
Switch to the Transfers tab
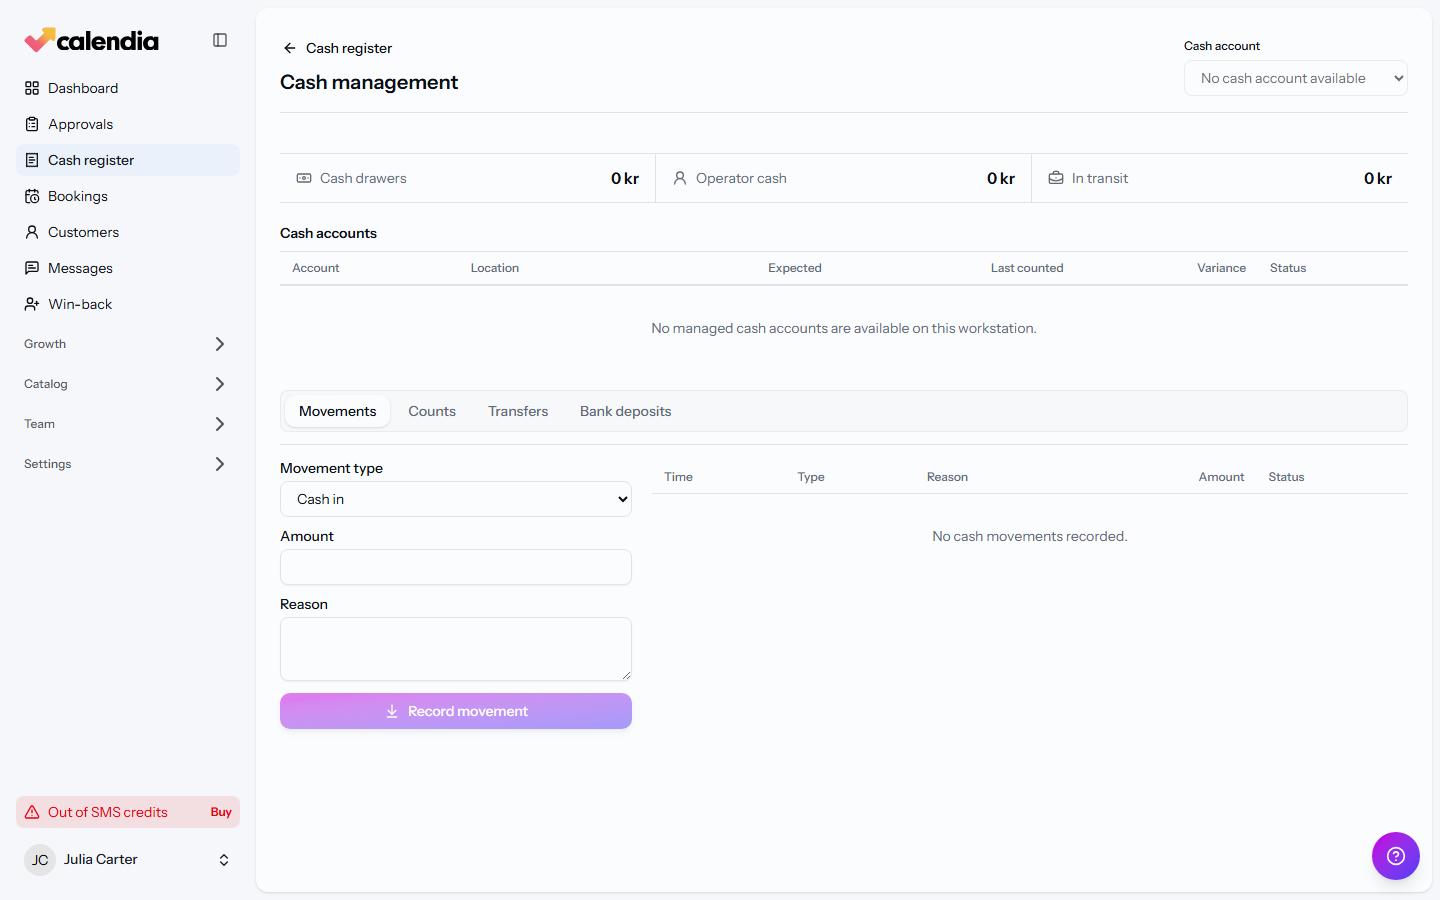click(518, 411)
